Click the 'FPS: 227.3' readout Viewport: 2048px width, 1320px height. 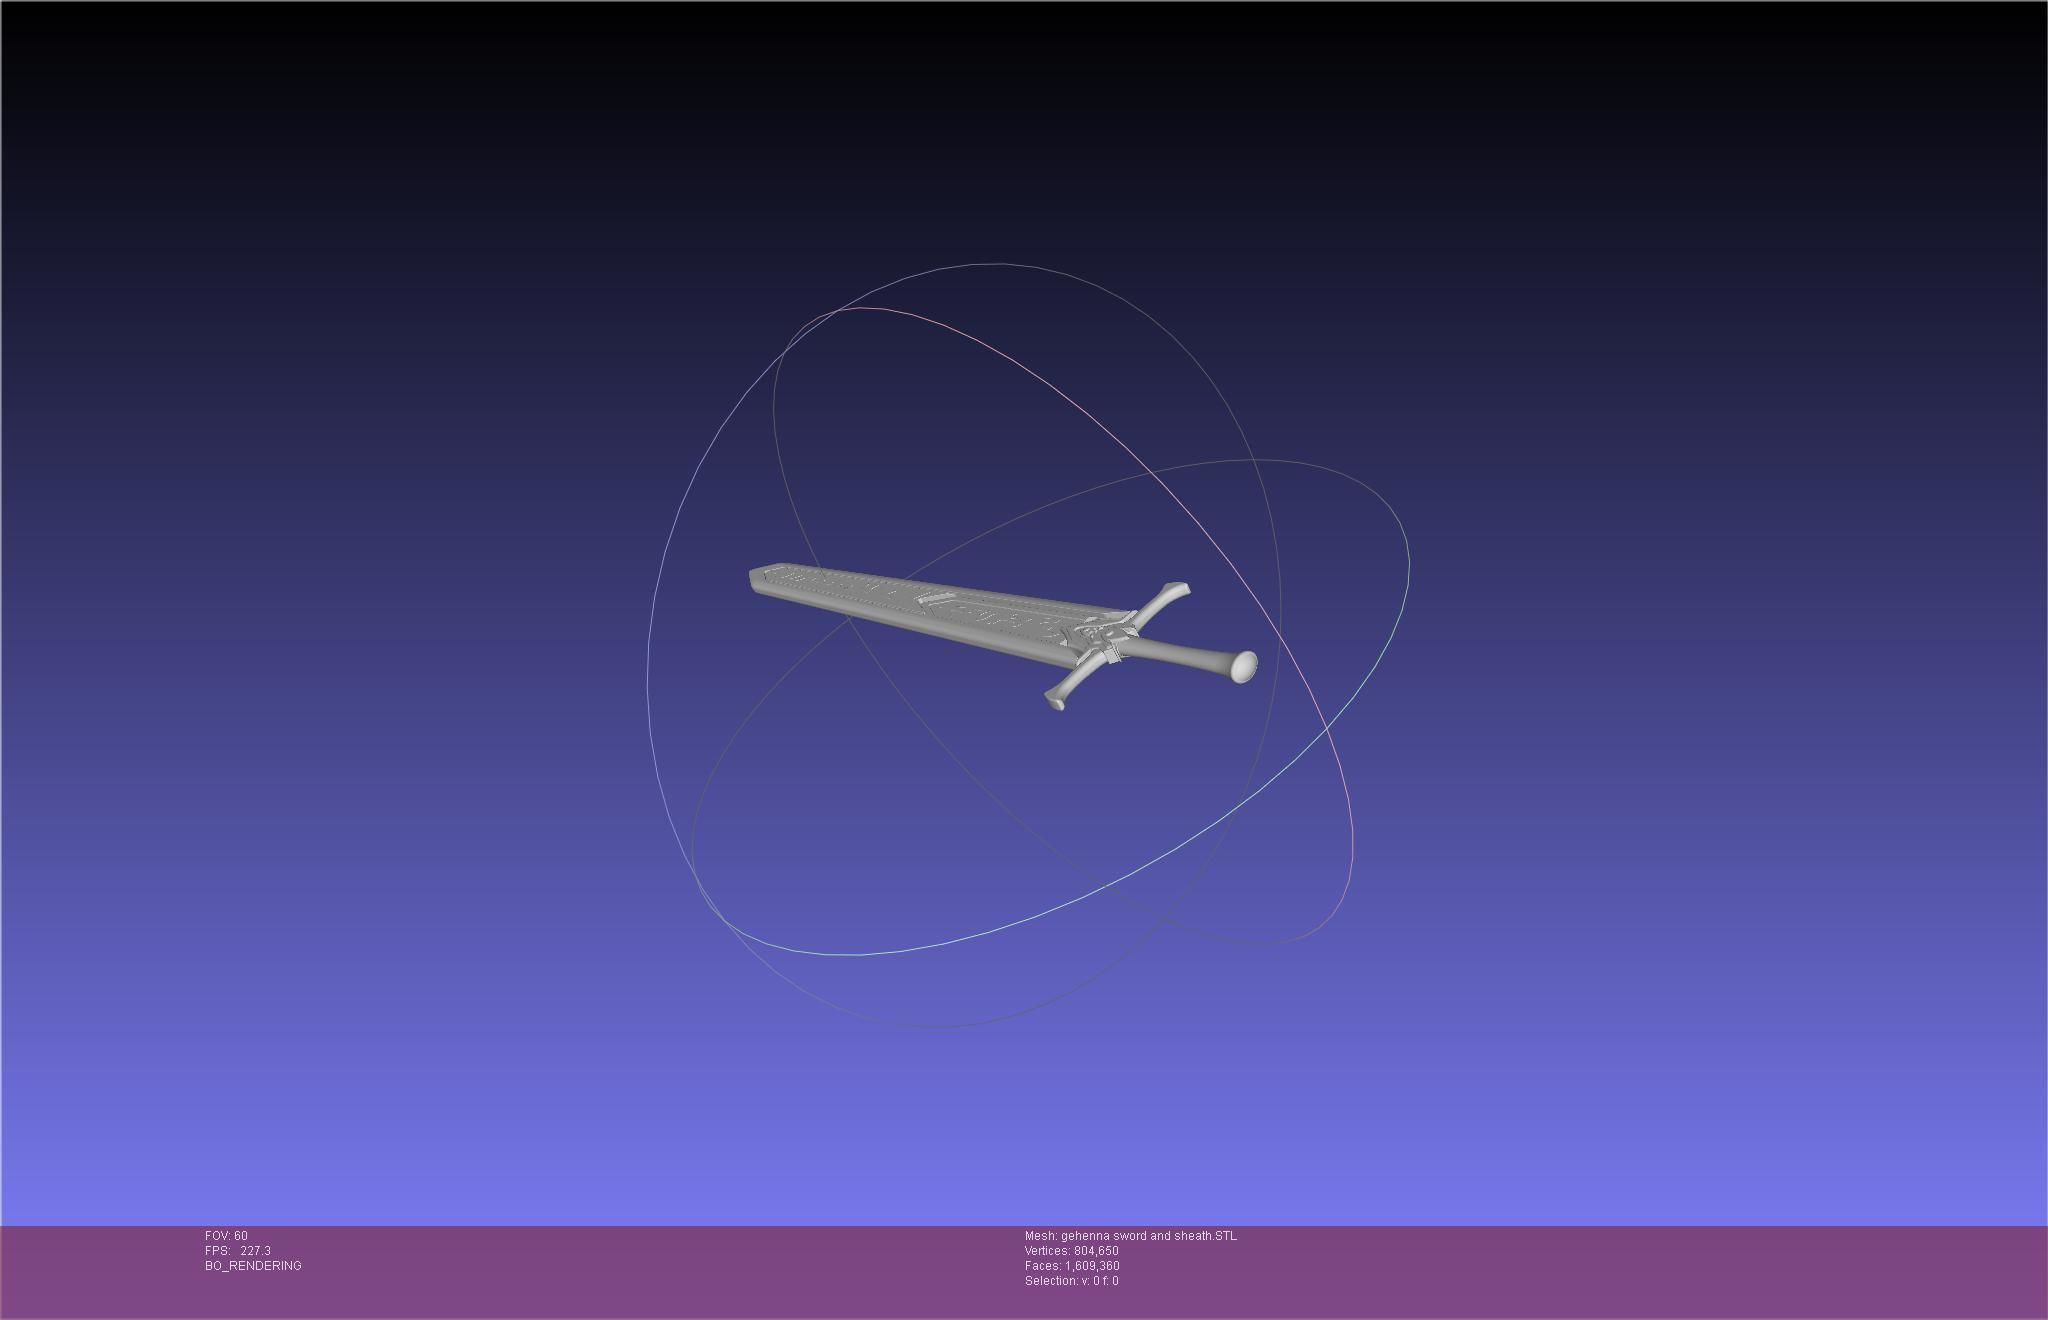(x=238, y=1251)
